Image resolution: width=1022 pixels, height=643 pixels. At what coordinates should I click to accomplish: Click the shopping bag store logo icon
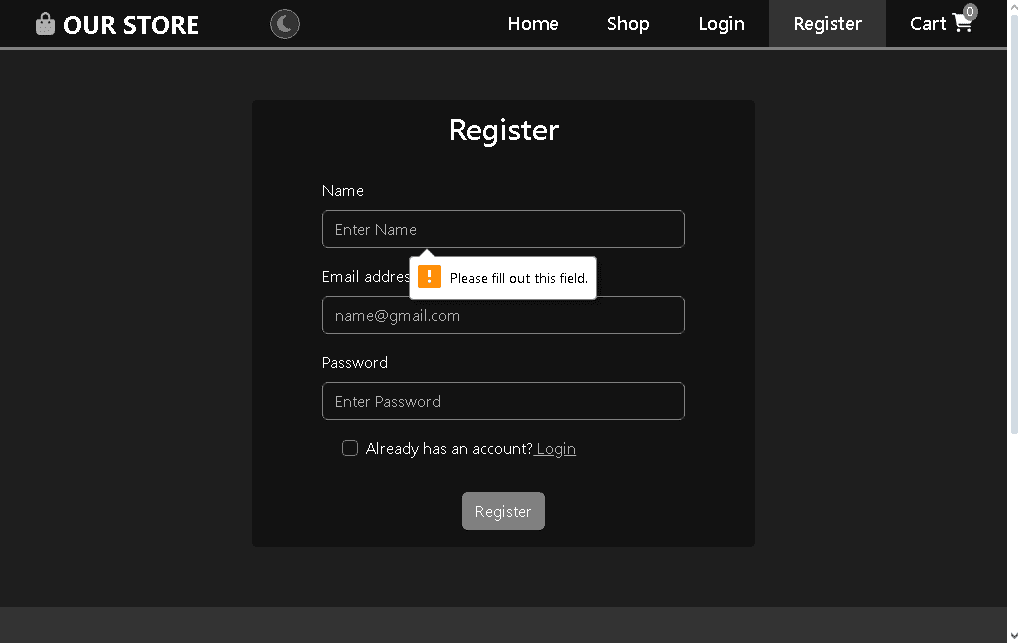(x=45, y=24)
